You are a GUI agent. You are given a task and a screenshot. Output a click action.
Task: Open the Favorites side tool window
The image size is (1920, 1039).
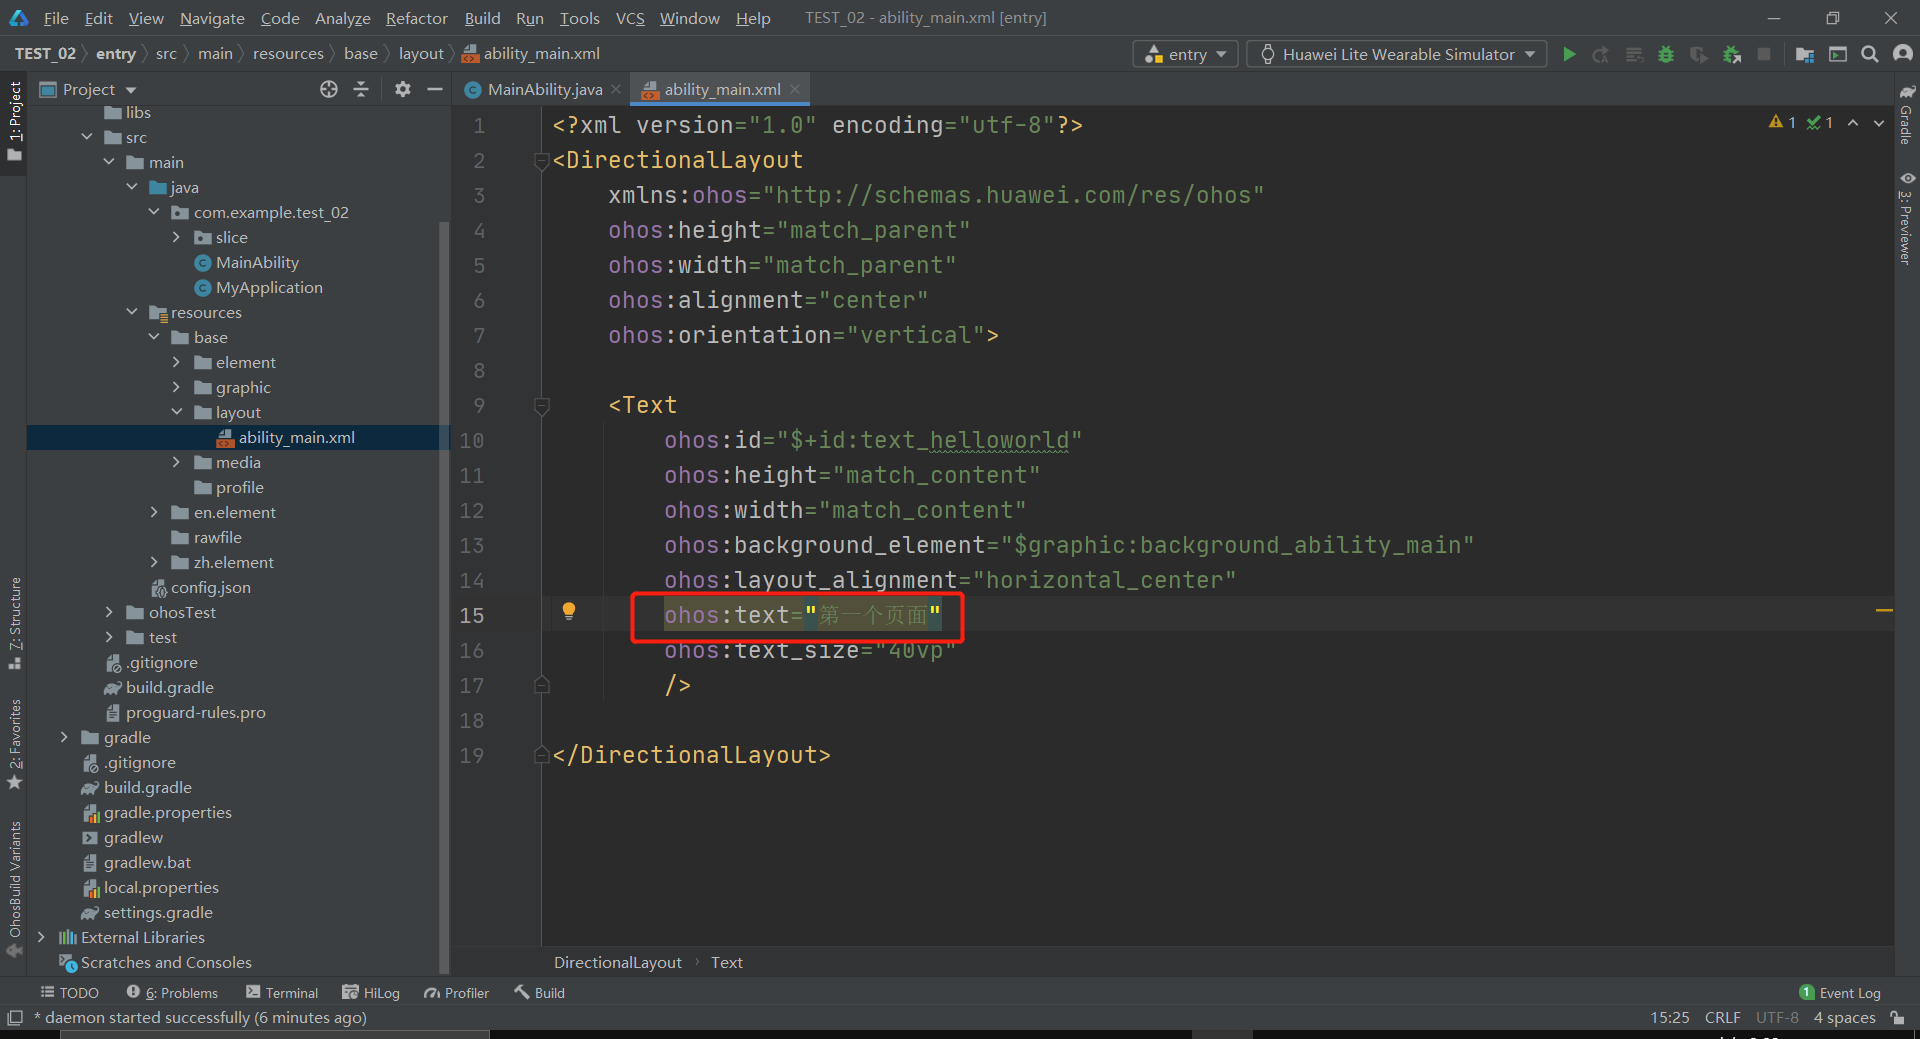14,744
